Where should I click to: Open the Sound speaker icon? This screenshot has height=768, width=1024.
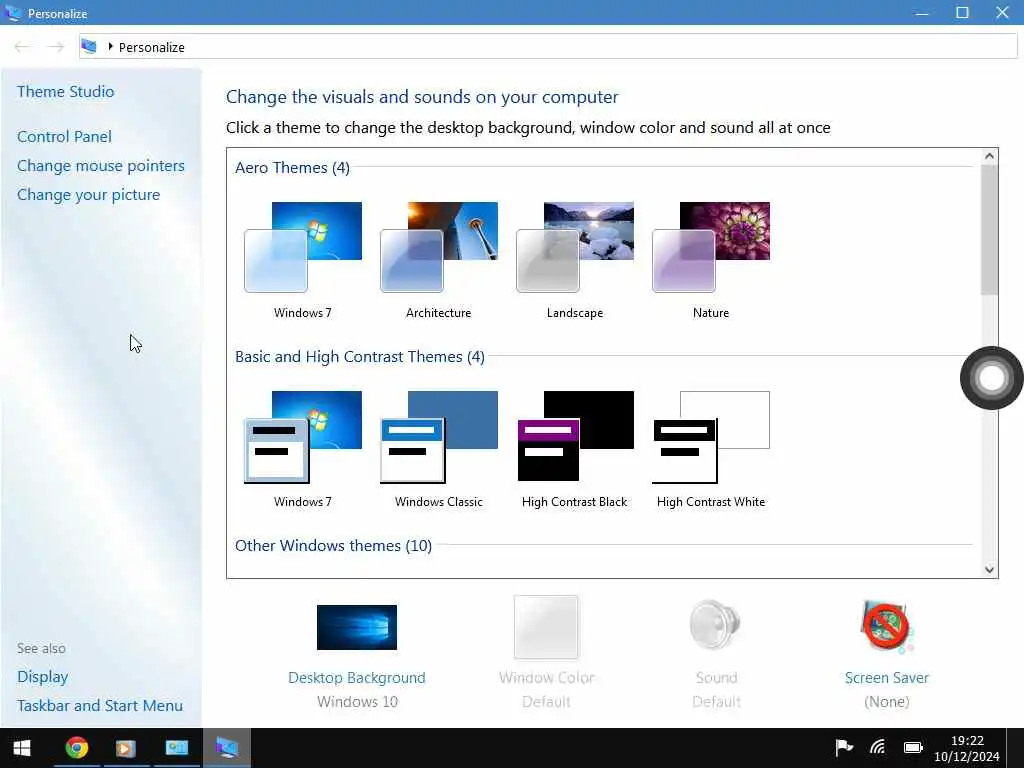pos(715,625)
